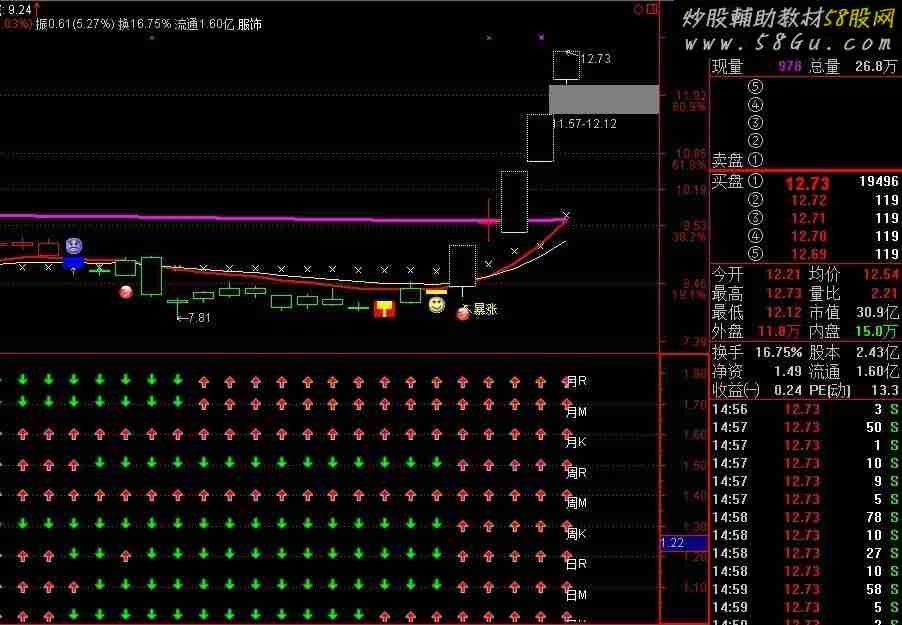Click the 14:56 trade tick row

805,410
